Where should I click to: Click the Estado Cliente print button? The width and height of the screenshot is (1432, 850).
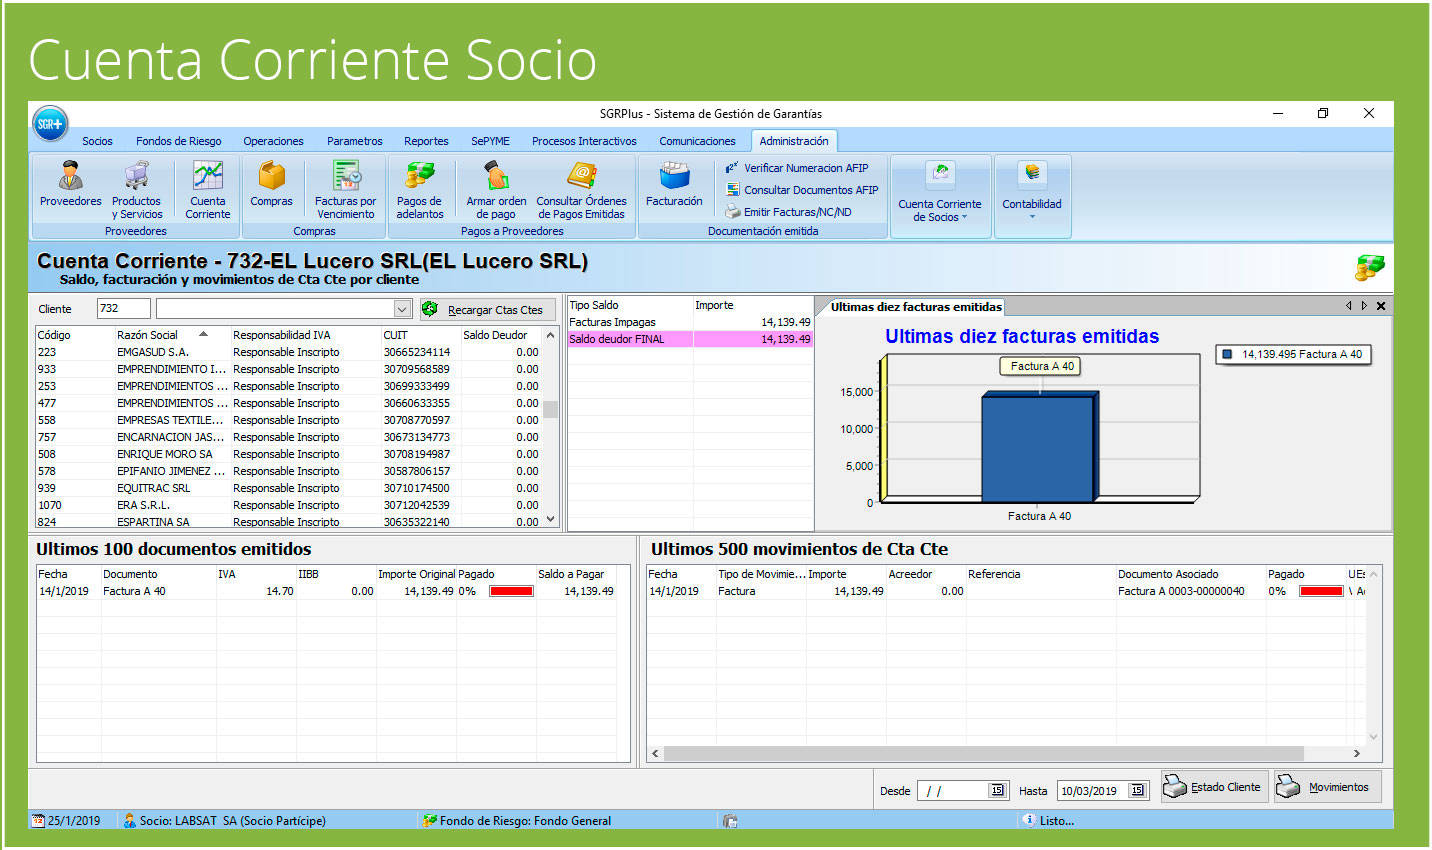(x=1213, y=786)
